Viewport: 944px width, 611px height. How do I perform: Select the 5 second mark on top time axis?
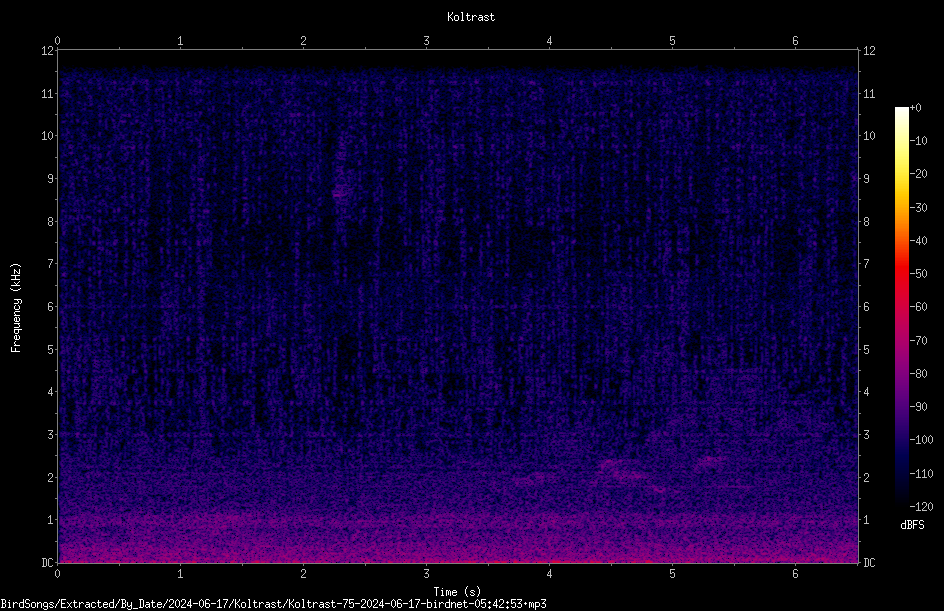[672, 41]
